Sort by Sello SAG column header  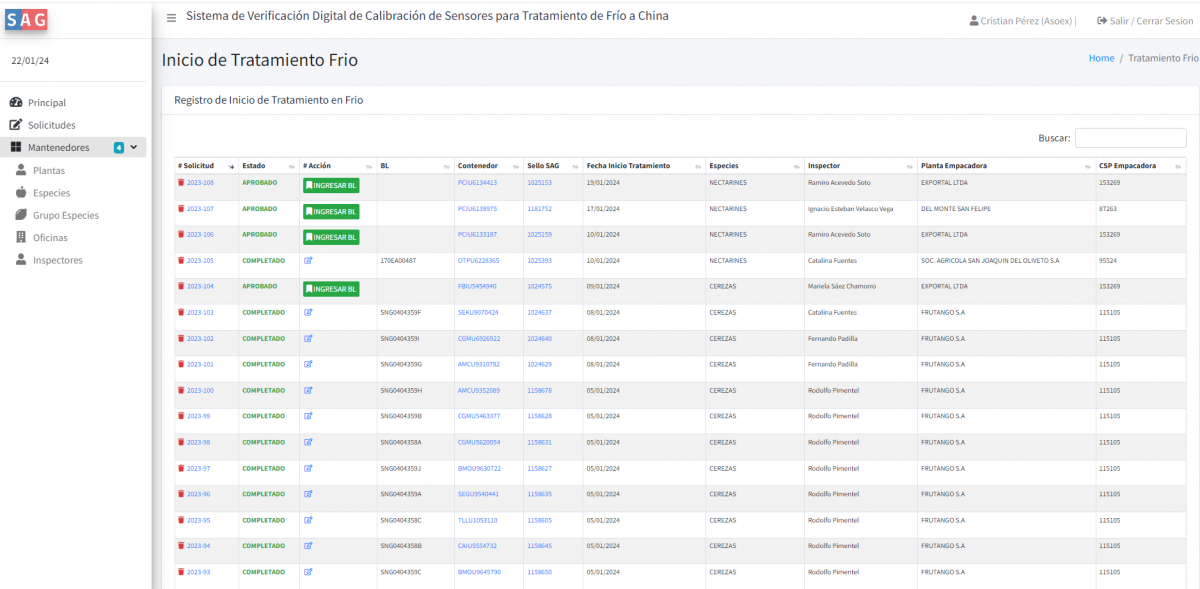click(x=553, y=166)
